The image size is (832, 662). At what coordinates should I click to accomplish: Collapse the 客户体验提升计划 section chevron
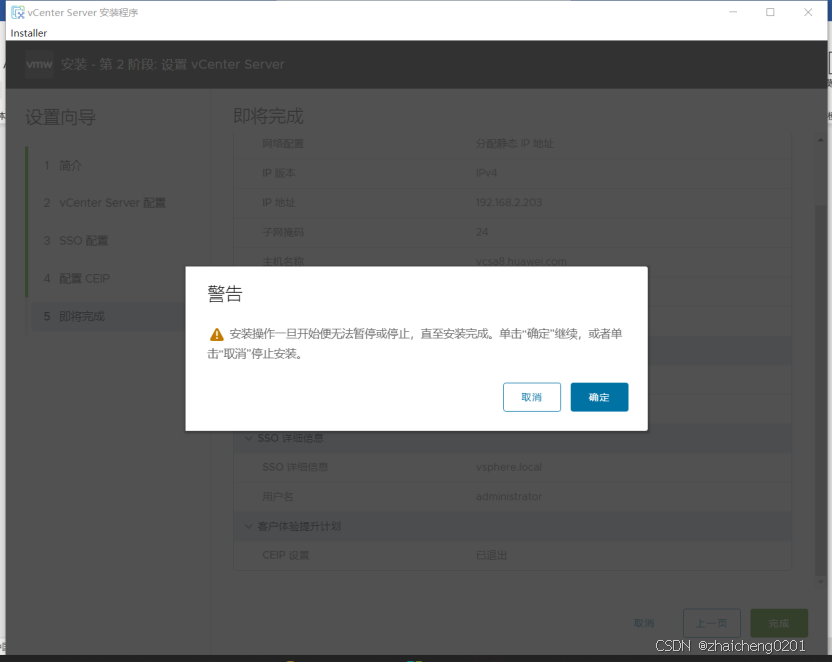click(x=248, y=526)
